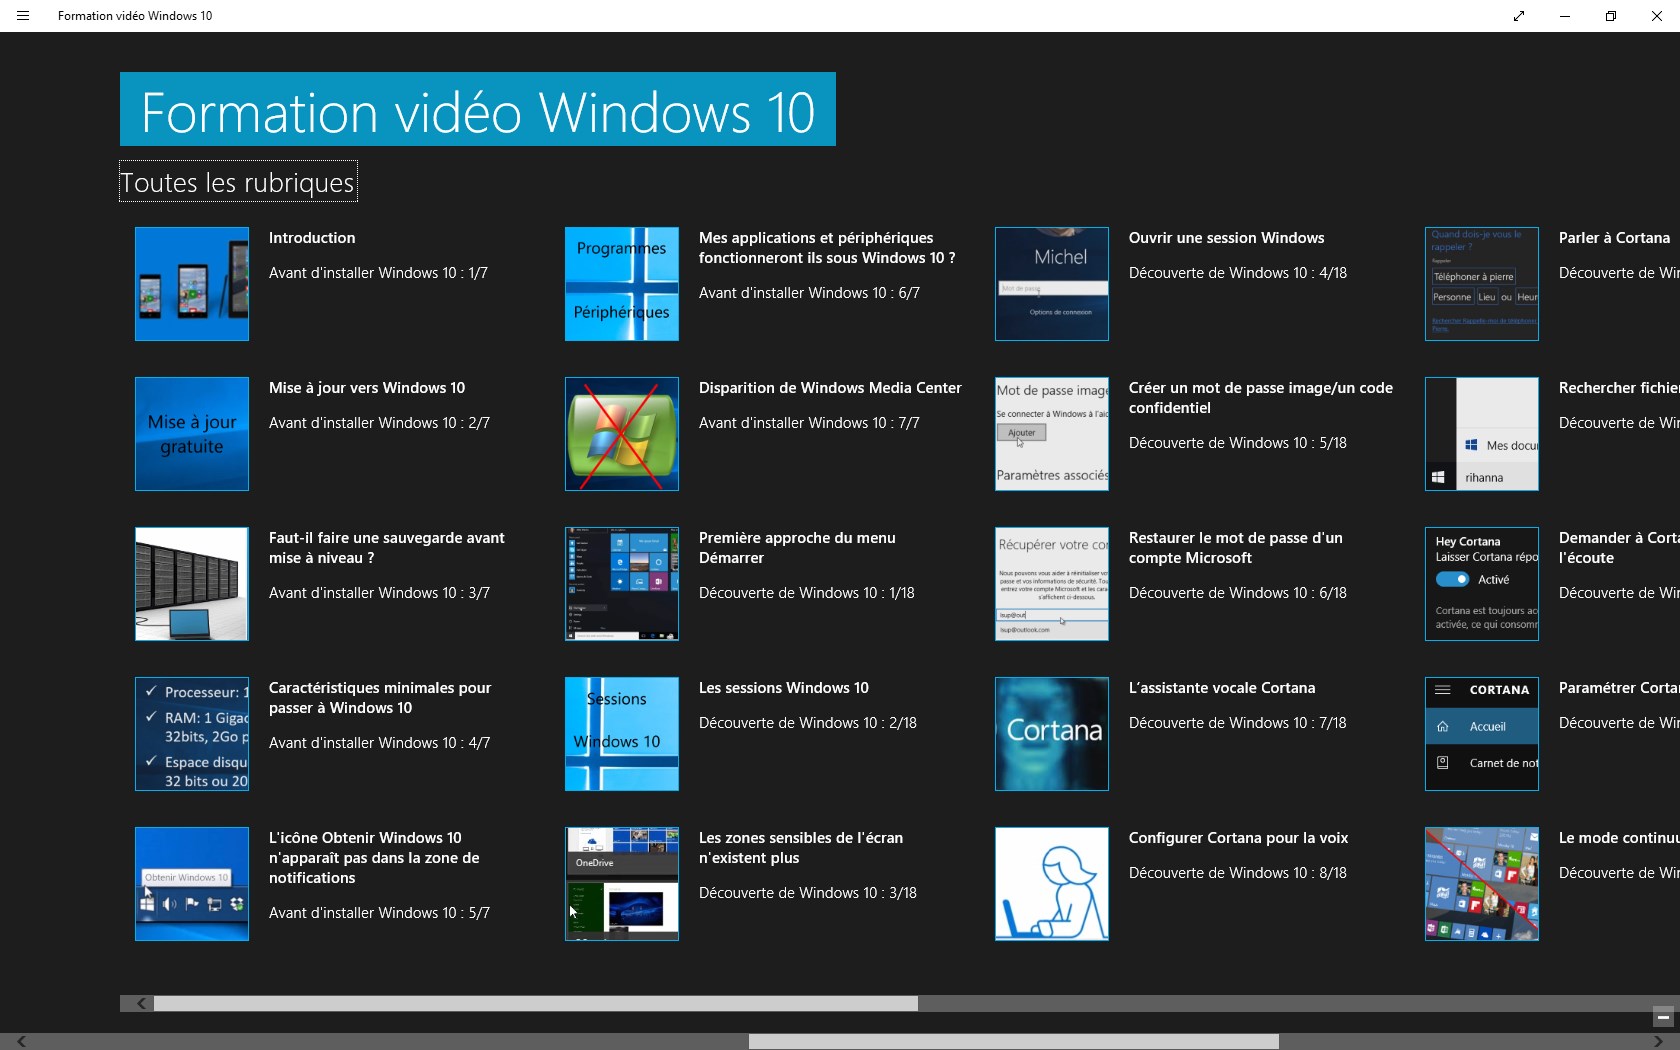Screen dimensions: 1680x1050
Task: Open the minimum requirements checklist thumbnail
Action: pyautogui.click(x=192, y=734)
